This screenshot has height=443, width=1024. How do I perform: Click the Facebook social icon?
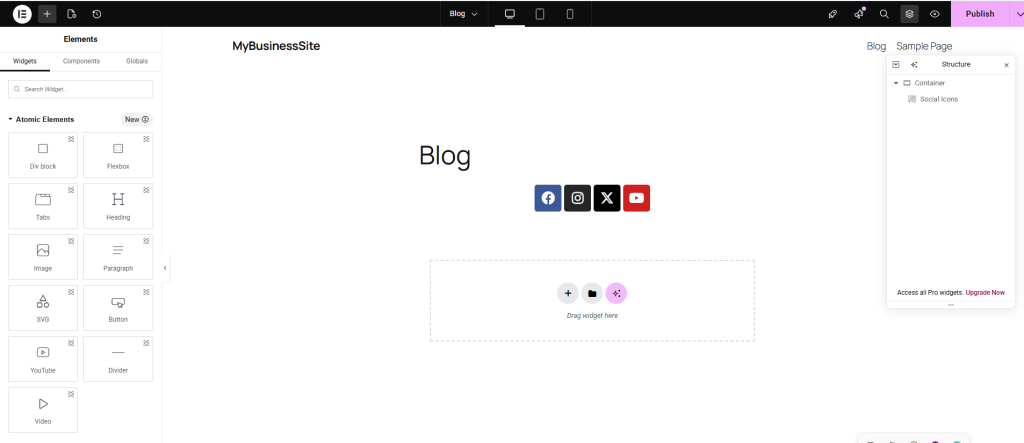pos(548,198)
